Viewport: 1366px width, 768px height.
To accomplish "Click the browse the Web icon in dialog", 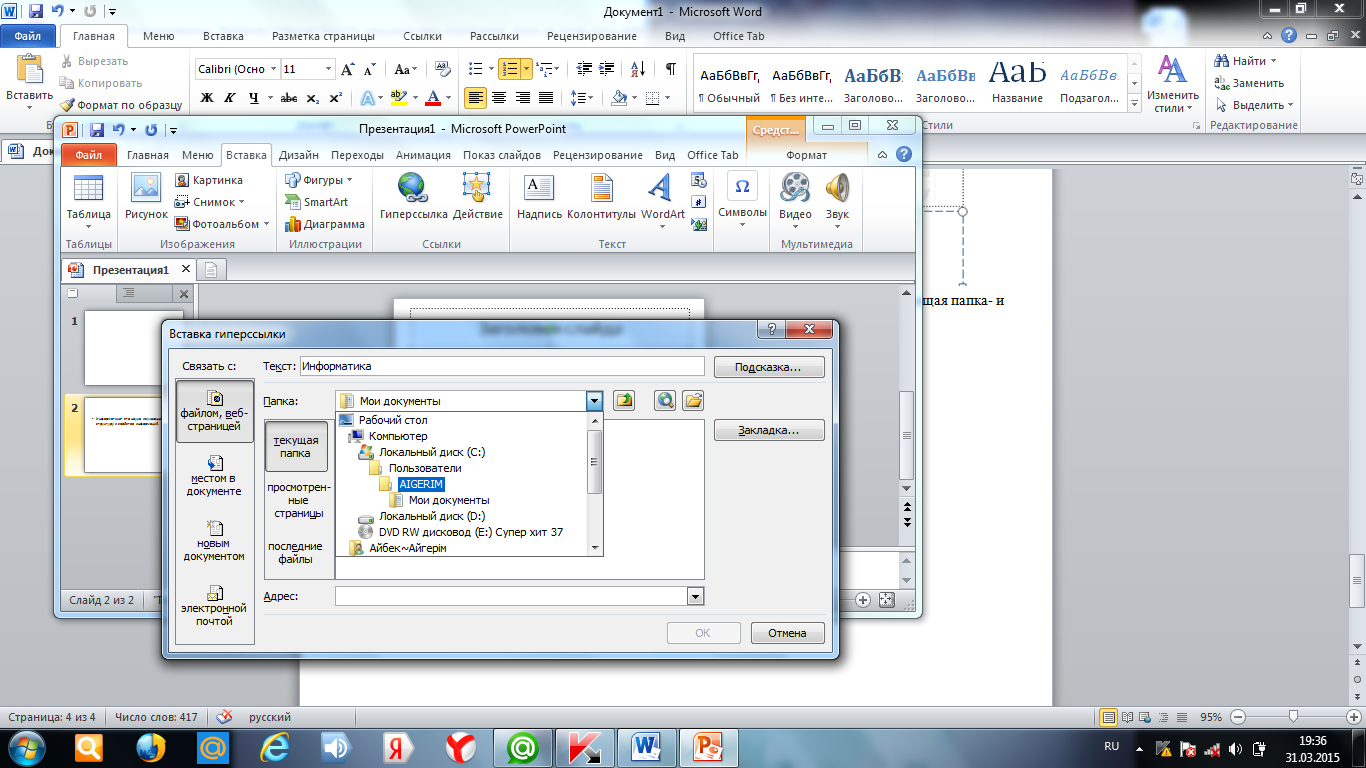I will click(x=665, y=401).
